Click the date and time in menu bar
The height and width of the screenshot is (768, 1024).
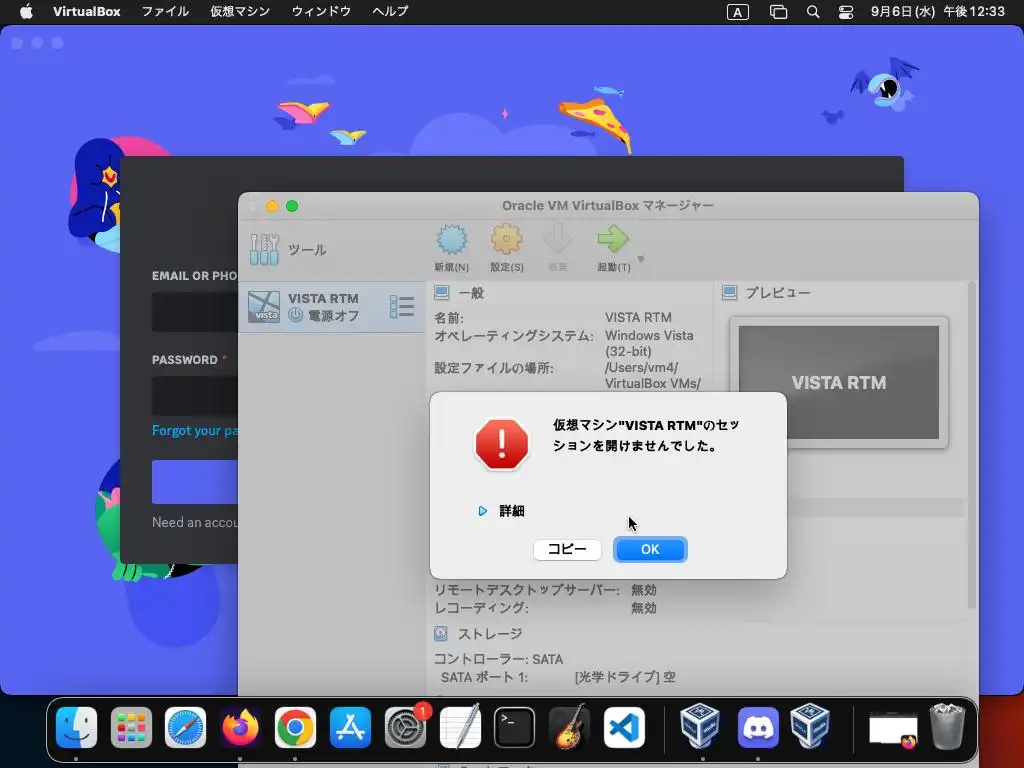click(937, 11)
